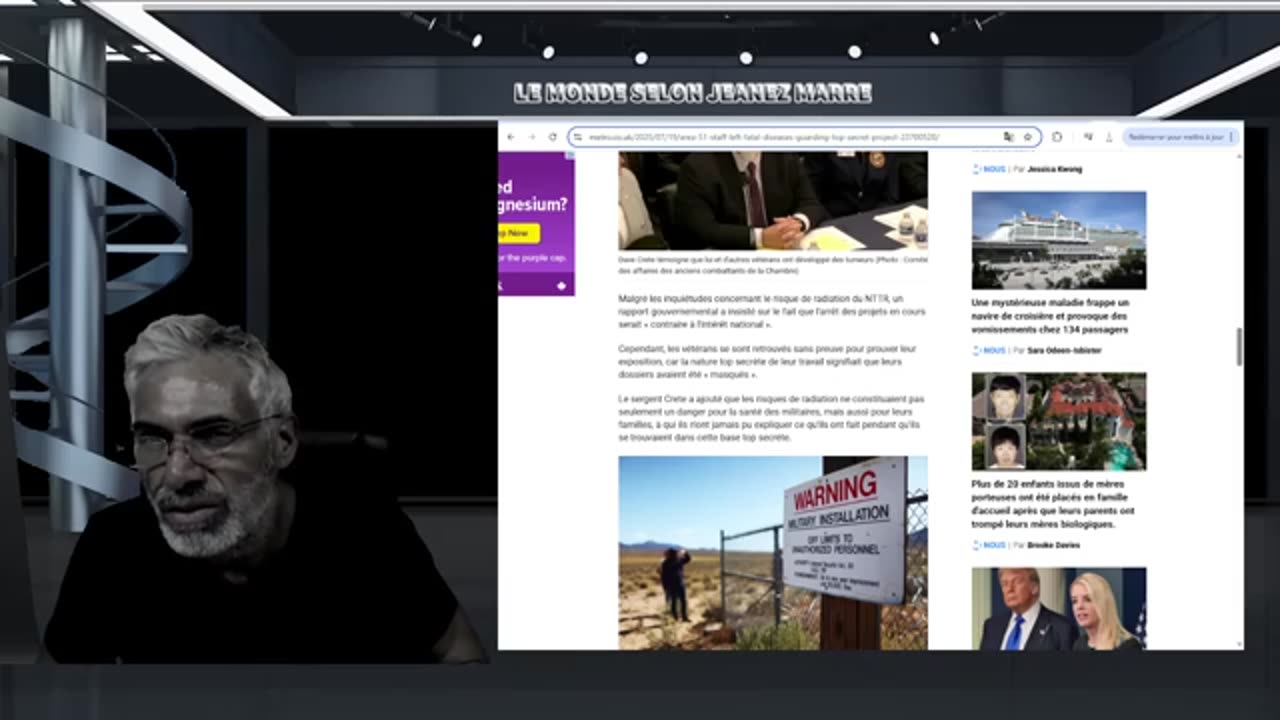Open Chrome three-dot menu
1280x720 pixels.
click(x=1231, y=137)
